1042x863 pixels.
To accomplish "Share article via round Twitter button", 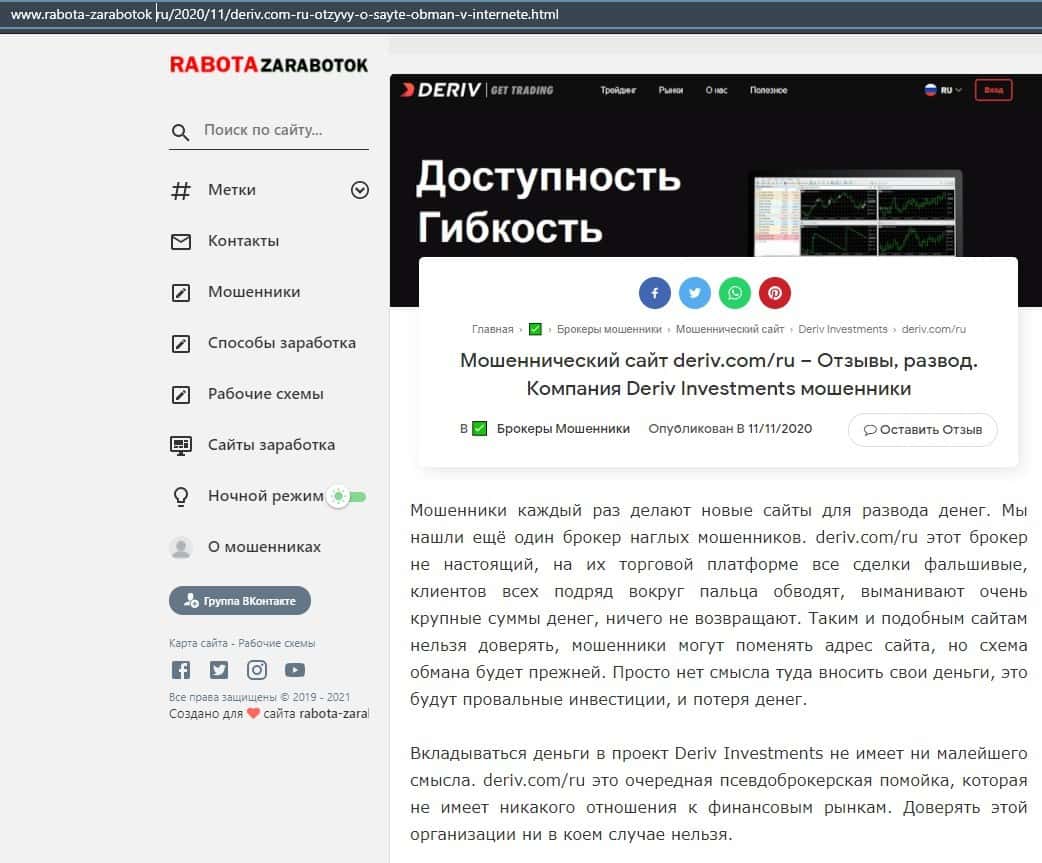I will pos(694,293).
